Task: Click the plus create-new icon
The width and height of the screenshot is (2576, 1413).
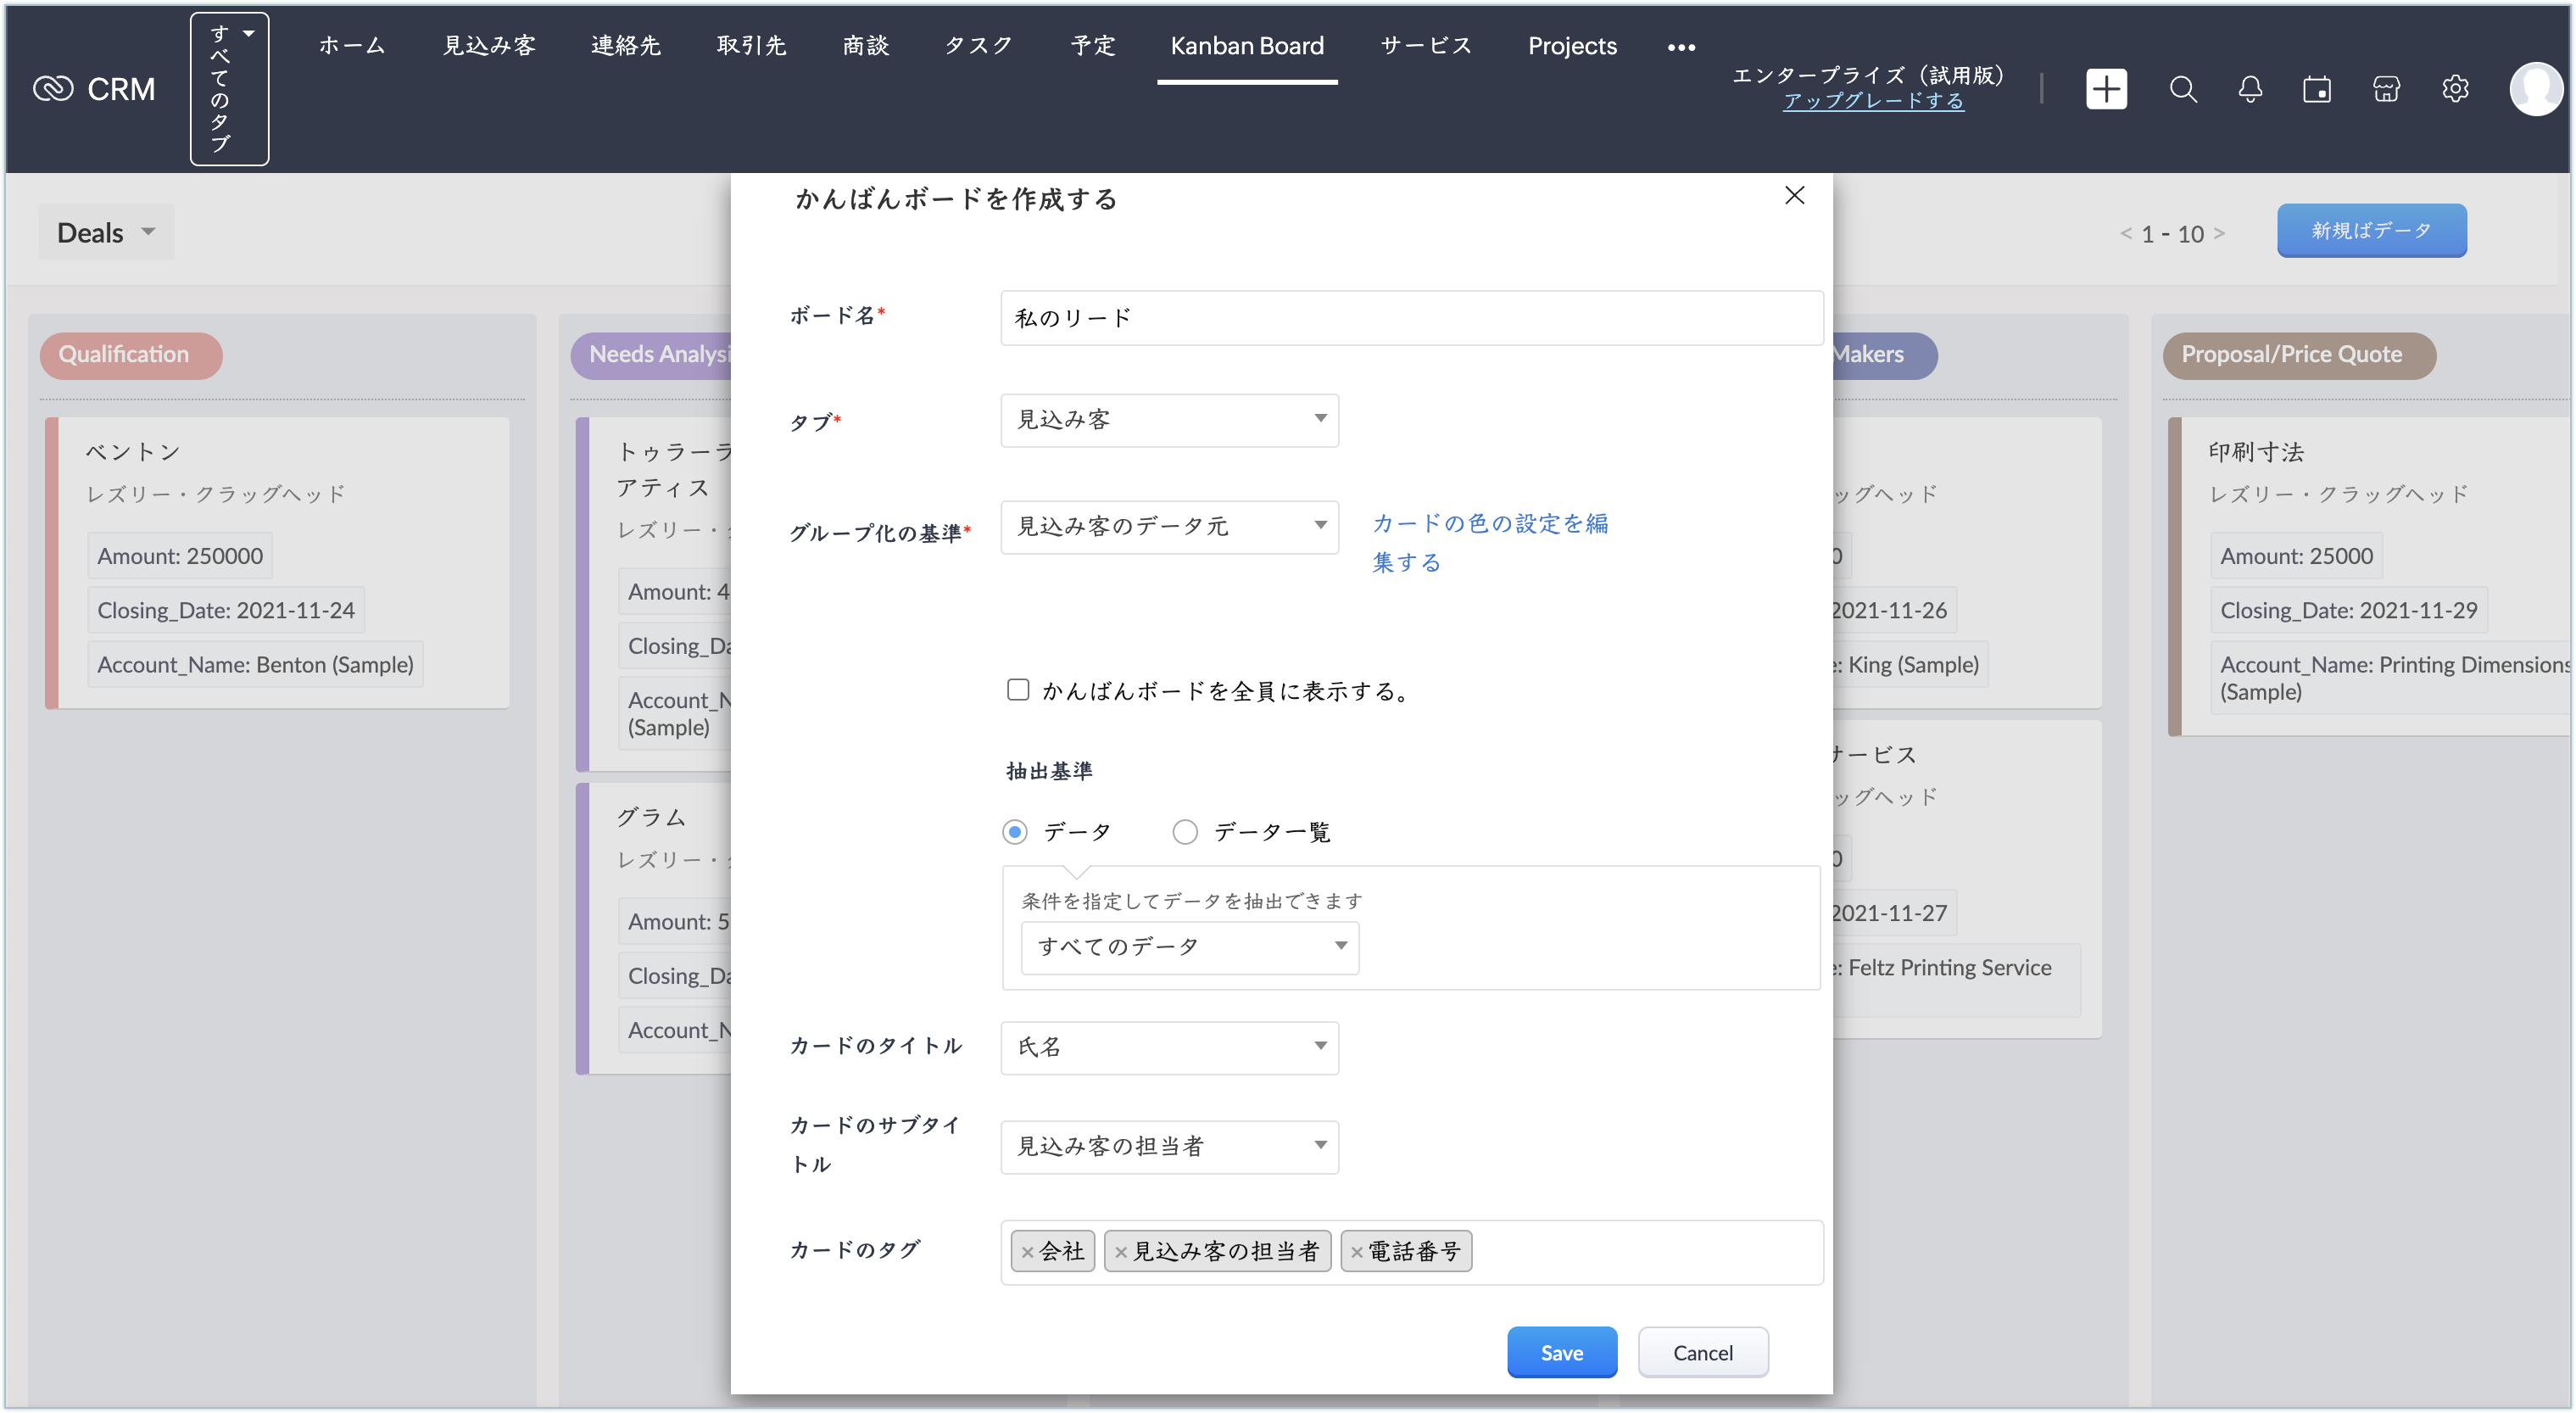Action: [x=2106, y=89]
